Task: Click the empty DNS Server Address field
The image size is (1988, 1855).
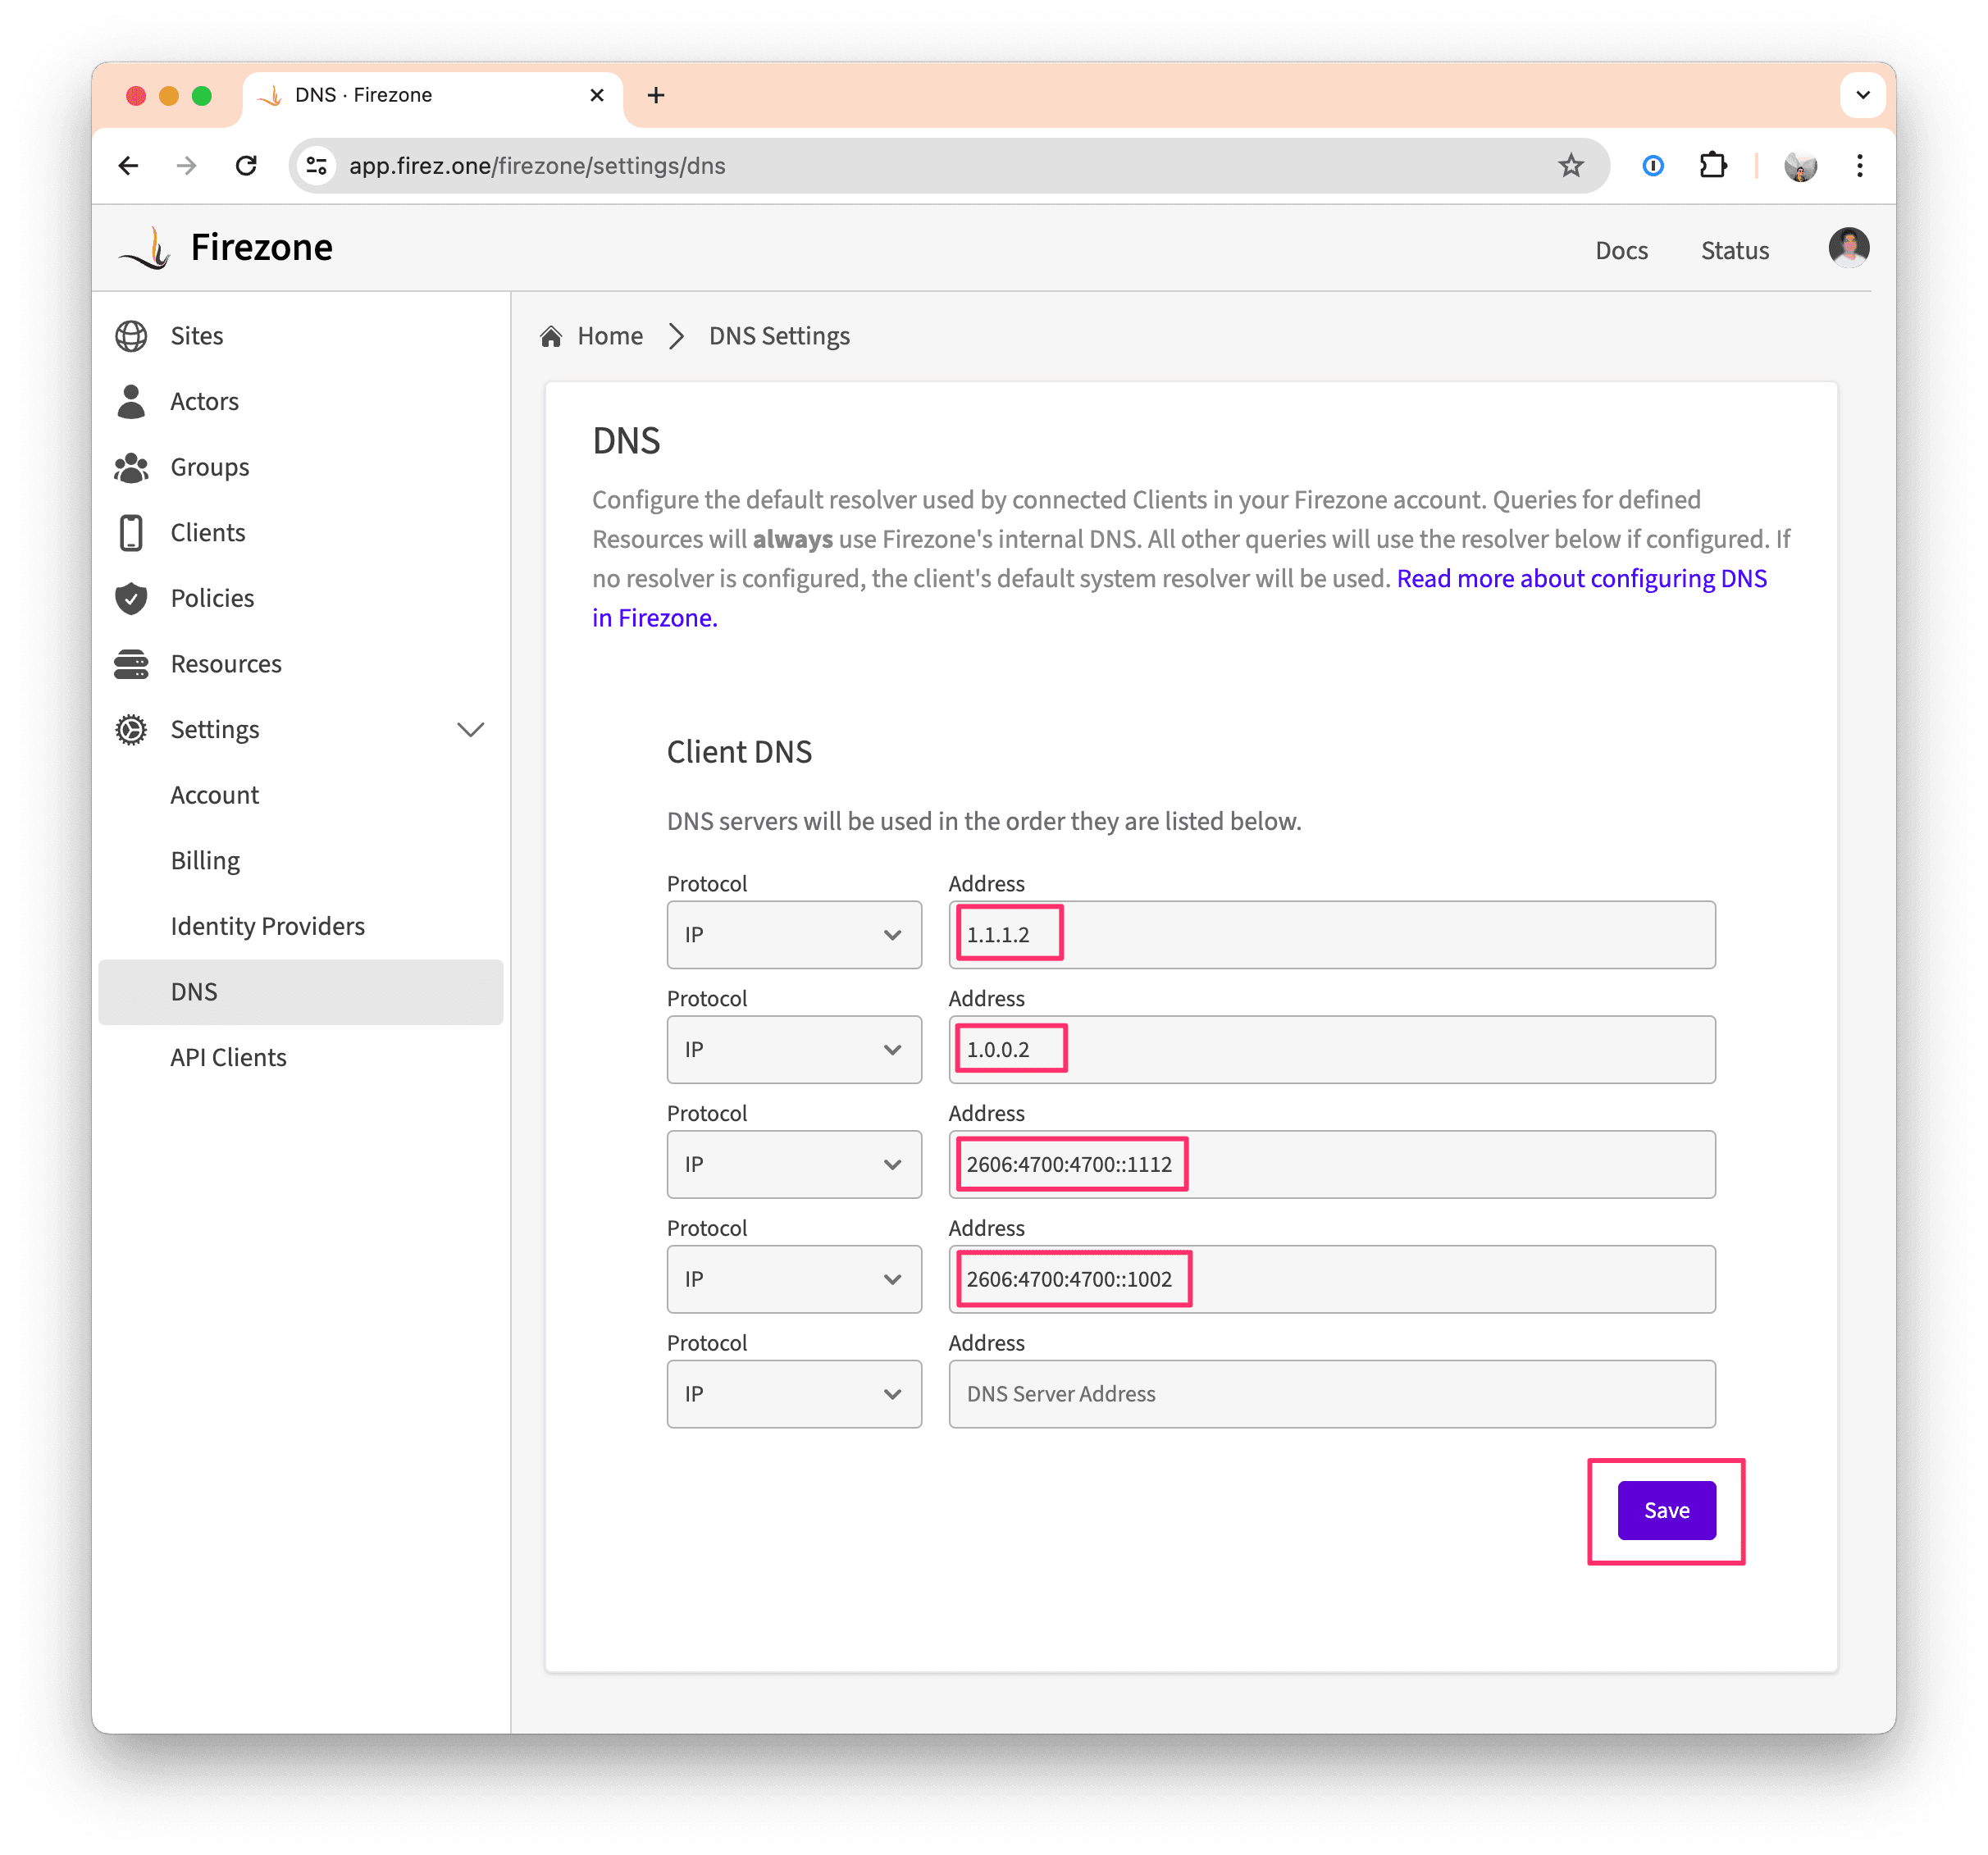Action: pos(1331,1394)
